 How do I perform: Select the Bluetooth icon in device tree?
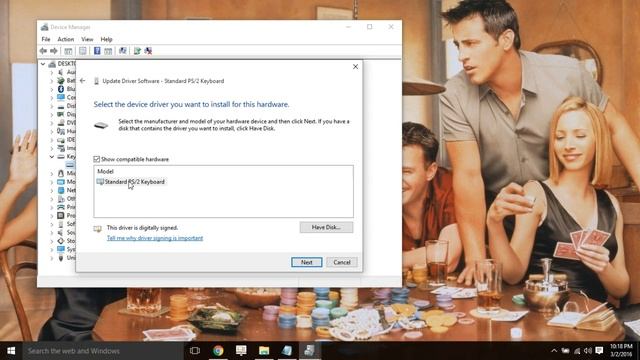point(61,89)
